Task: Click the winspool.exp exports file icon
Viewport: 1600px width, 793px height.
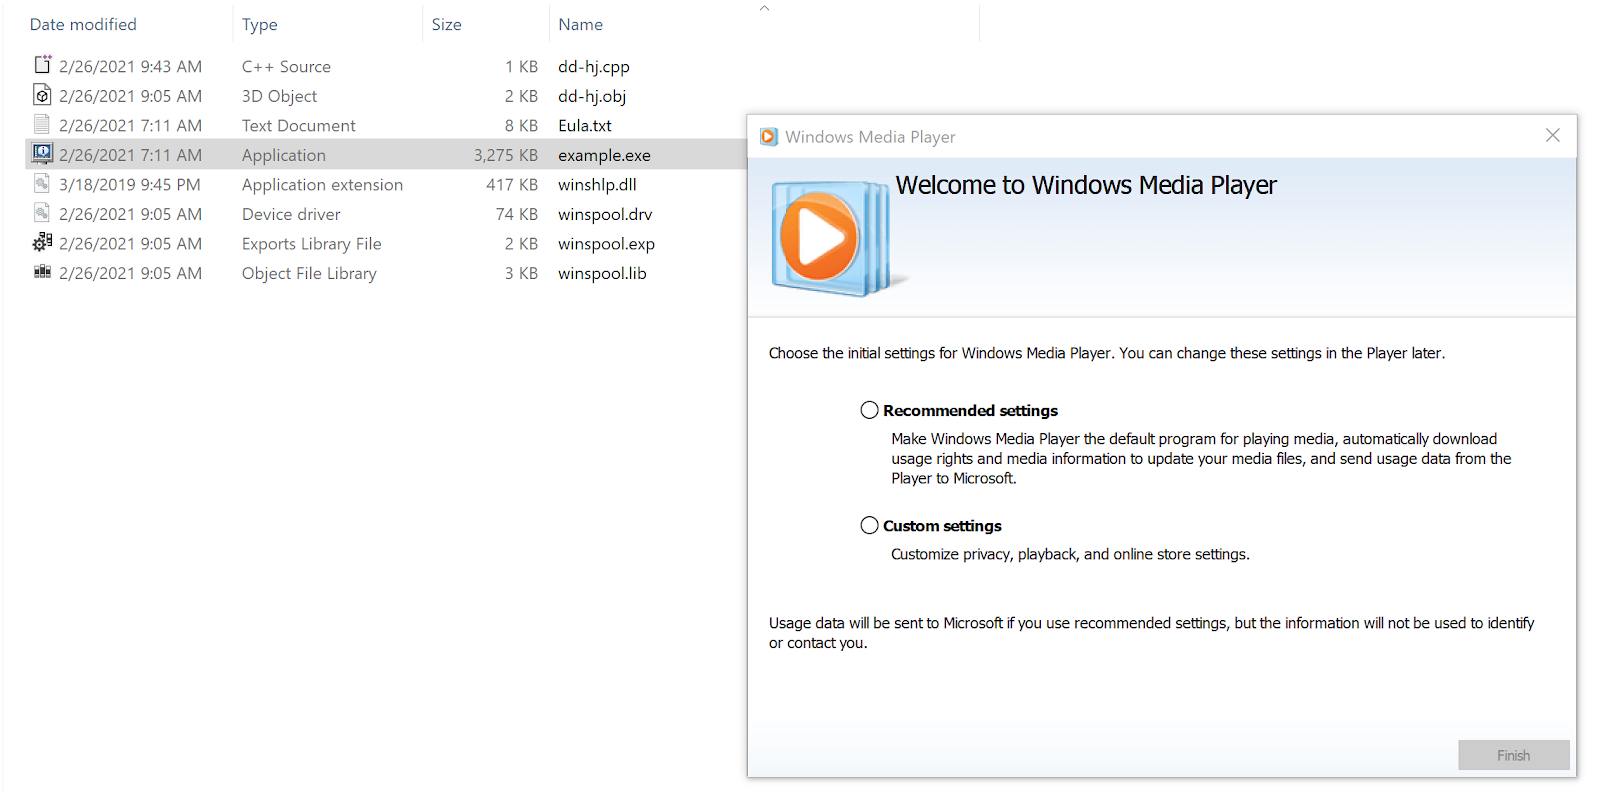Action: (x=42, y=242)
